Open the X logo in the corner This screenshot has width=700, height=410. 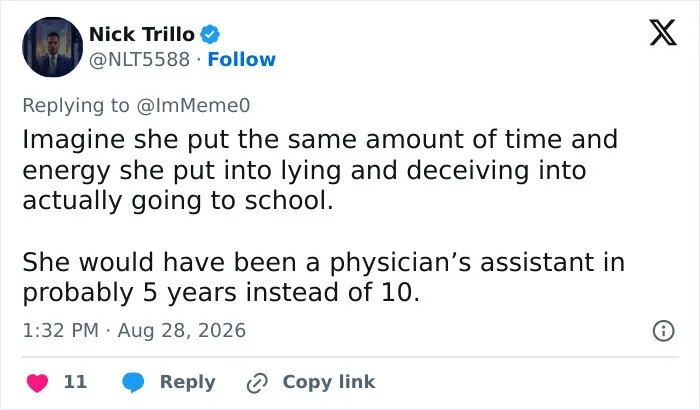[x=663, y=33]
